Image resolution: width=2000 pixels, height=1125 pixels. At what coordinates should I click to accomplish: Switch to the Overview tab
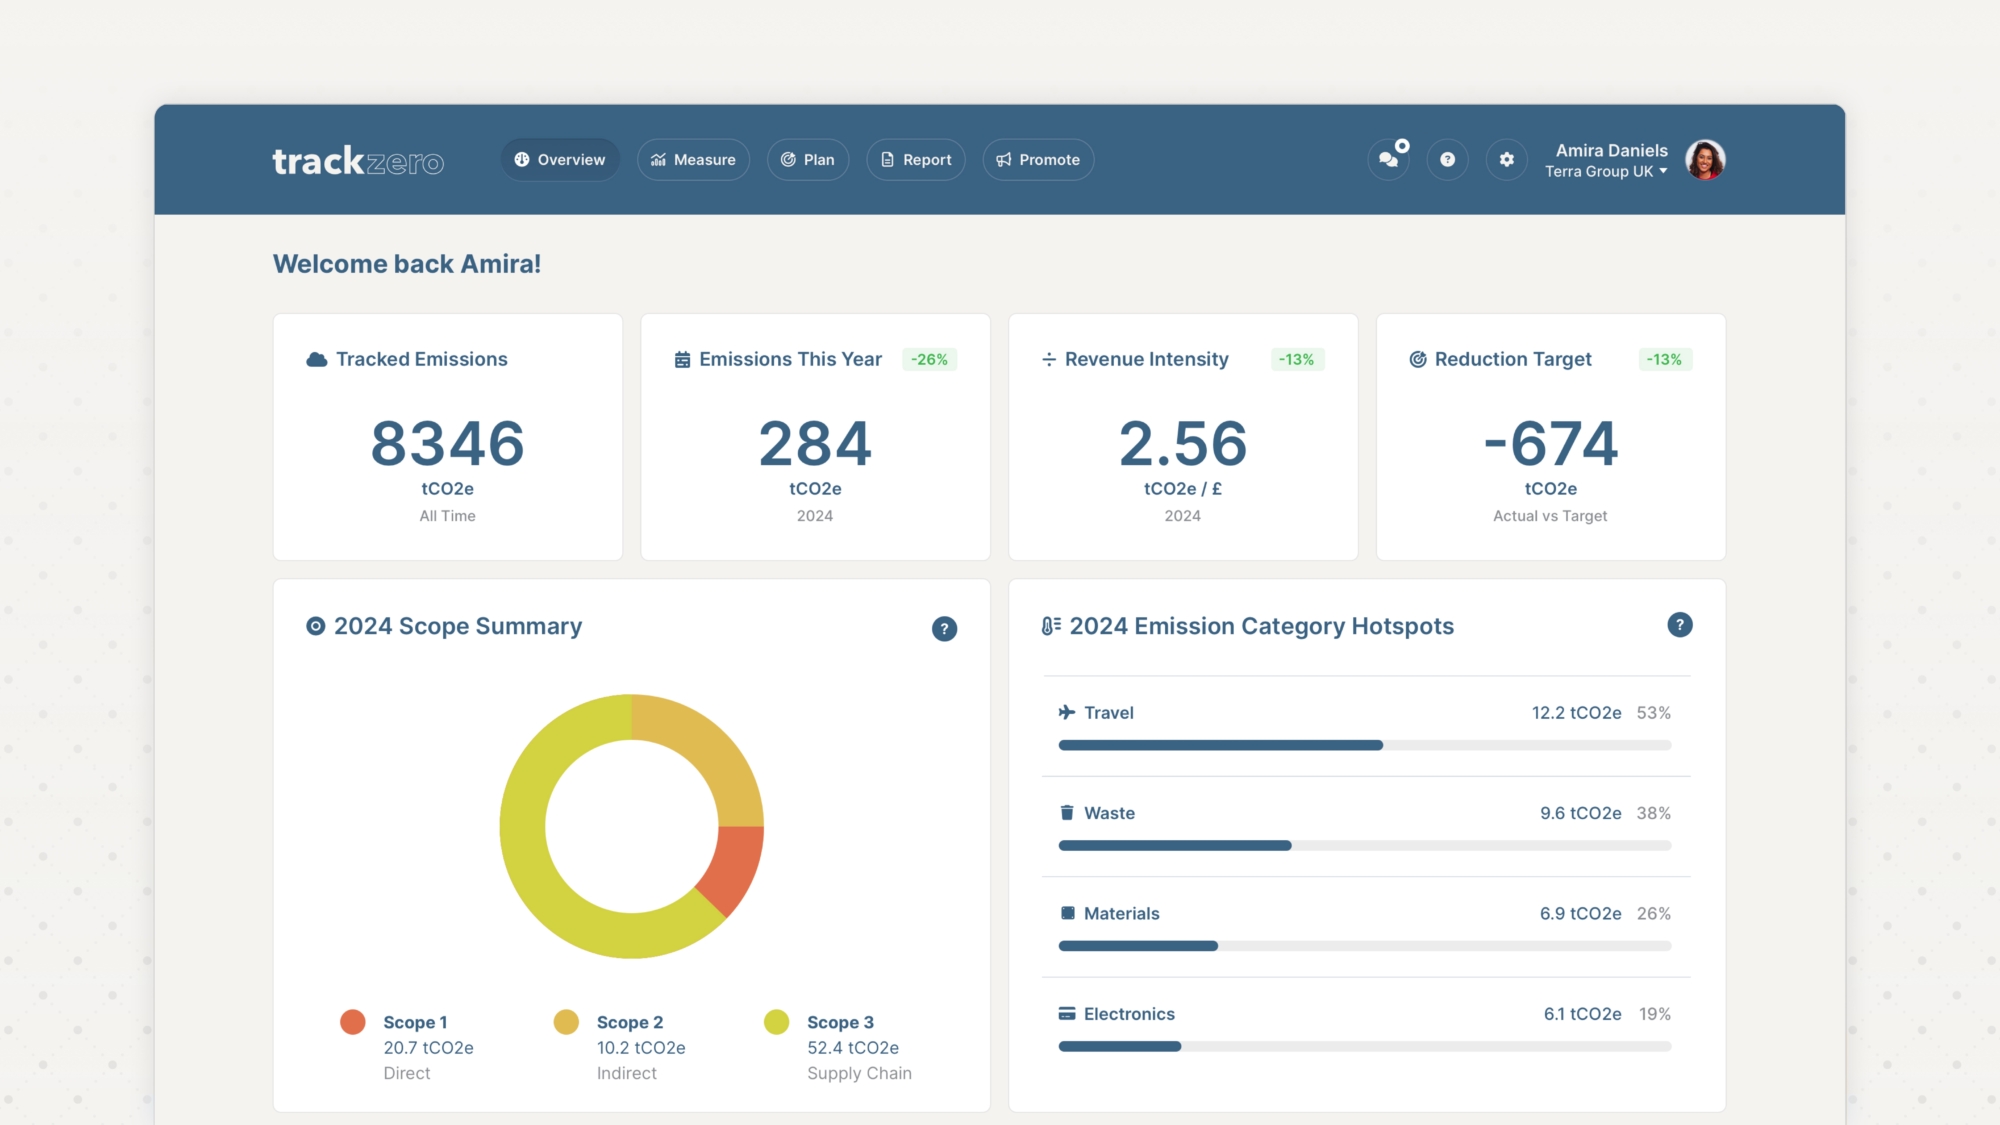(x=560, y=160)
